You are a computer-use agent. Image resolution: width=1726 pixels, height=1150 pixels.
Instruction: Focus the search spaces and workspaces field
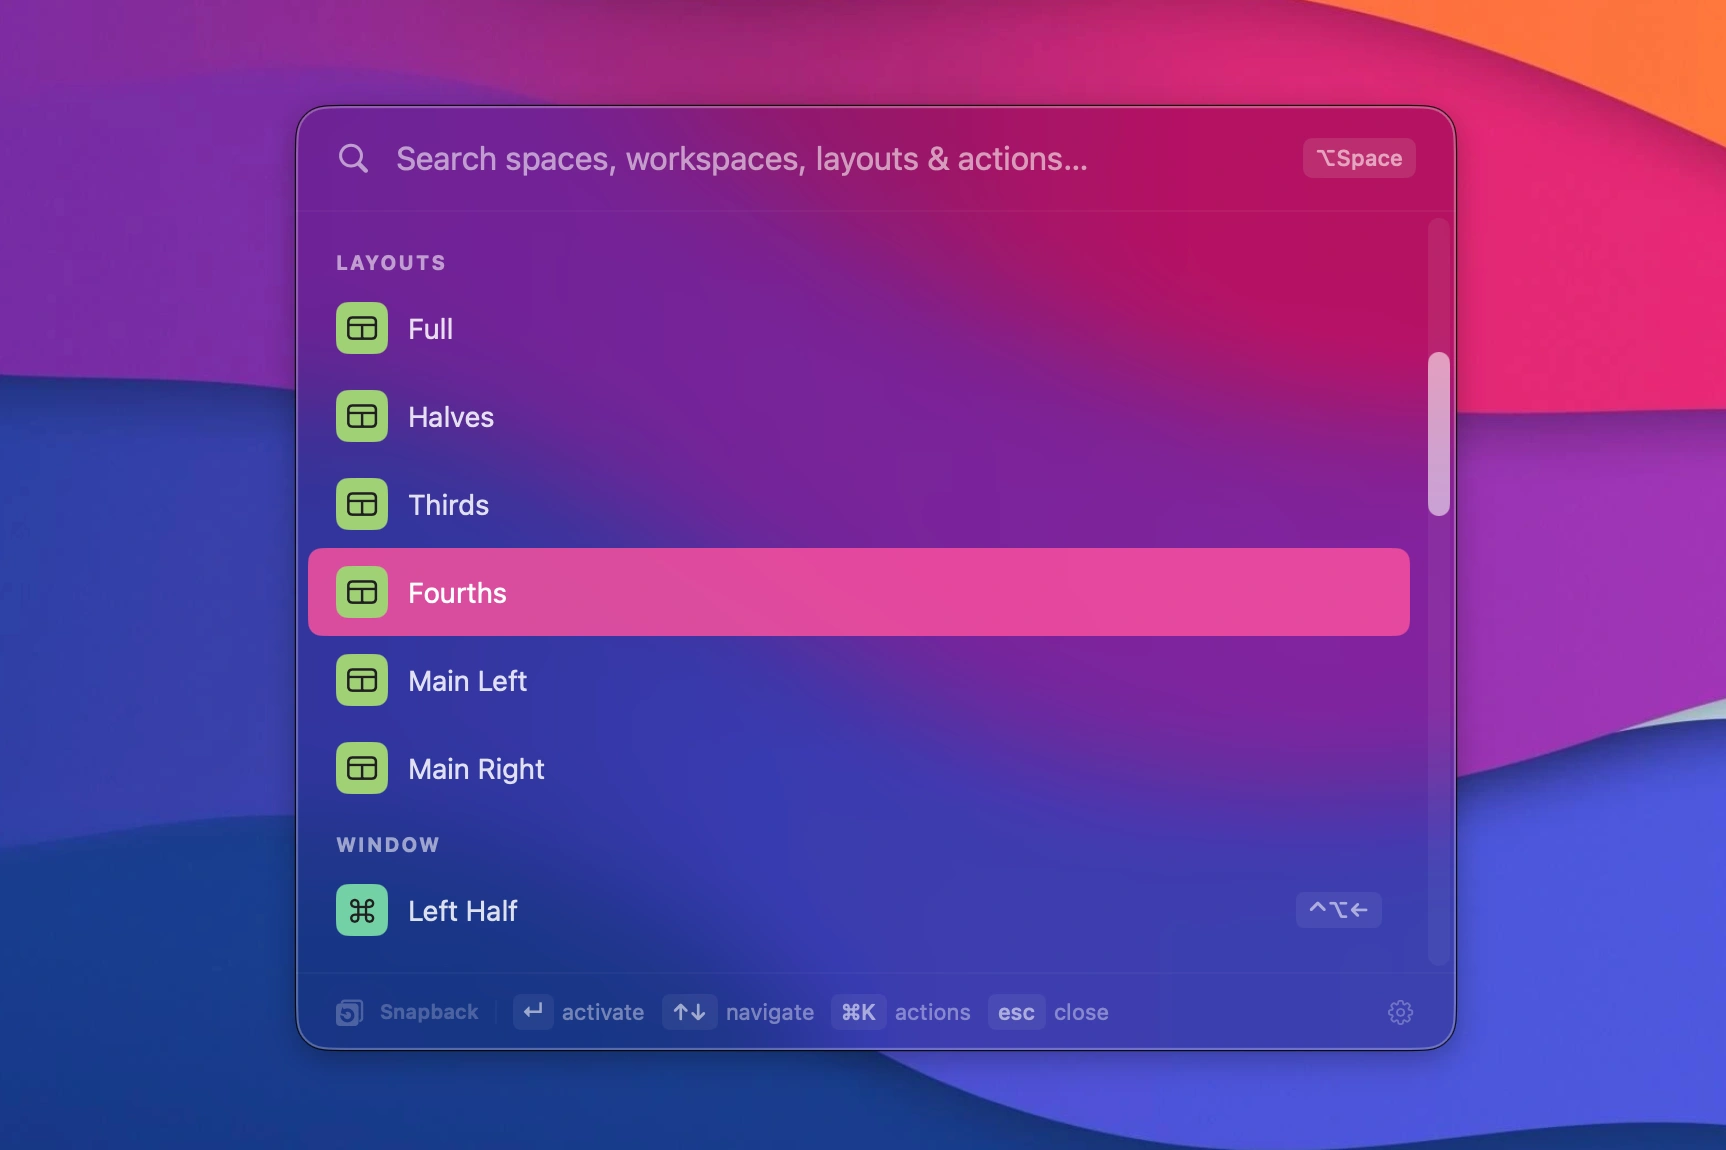click(x=741, y=158)
